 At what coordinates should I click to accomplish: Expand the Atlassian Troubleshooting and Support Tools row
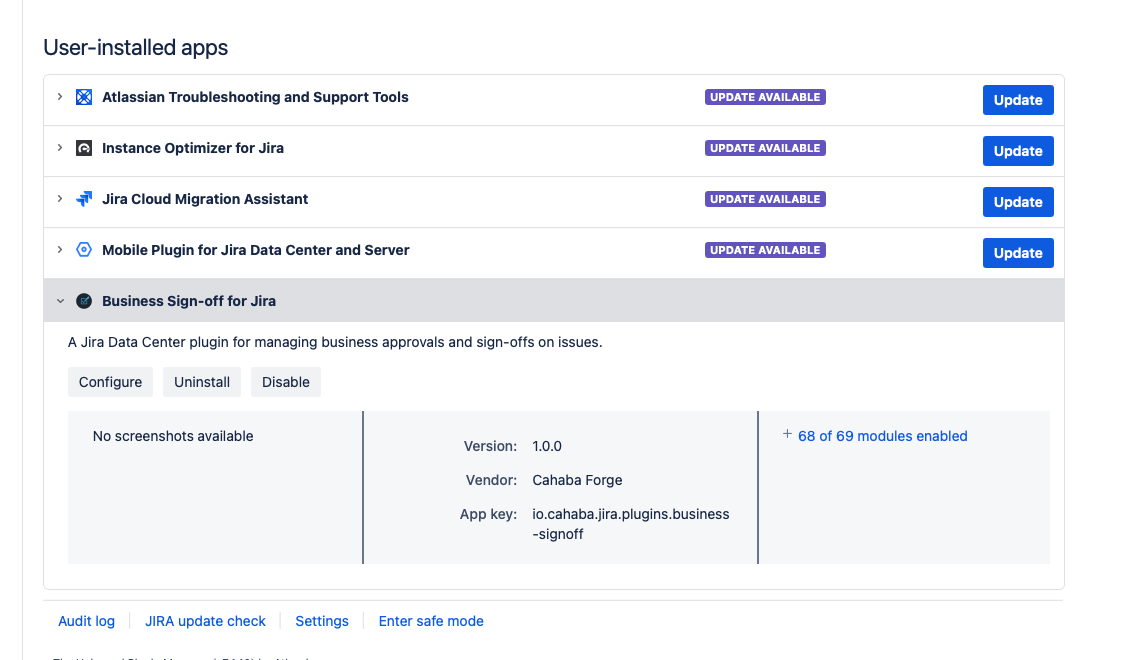[58, 97]
